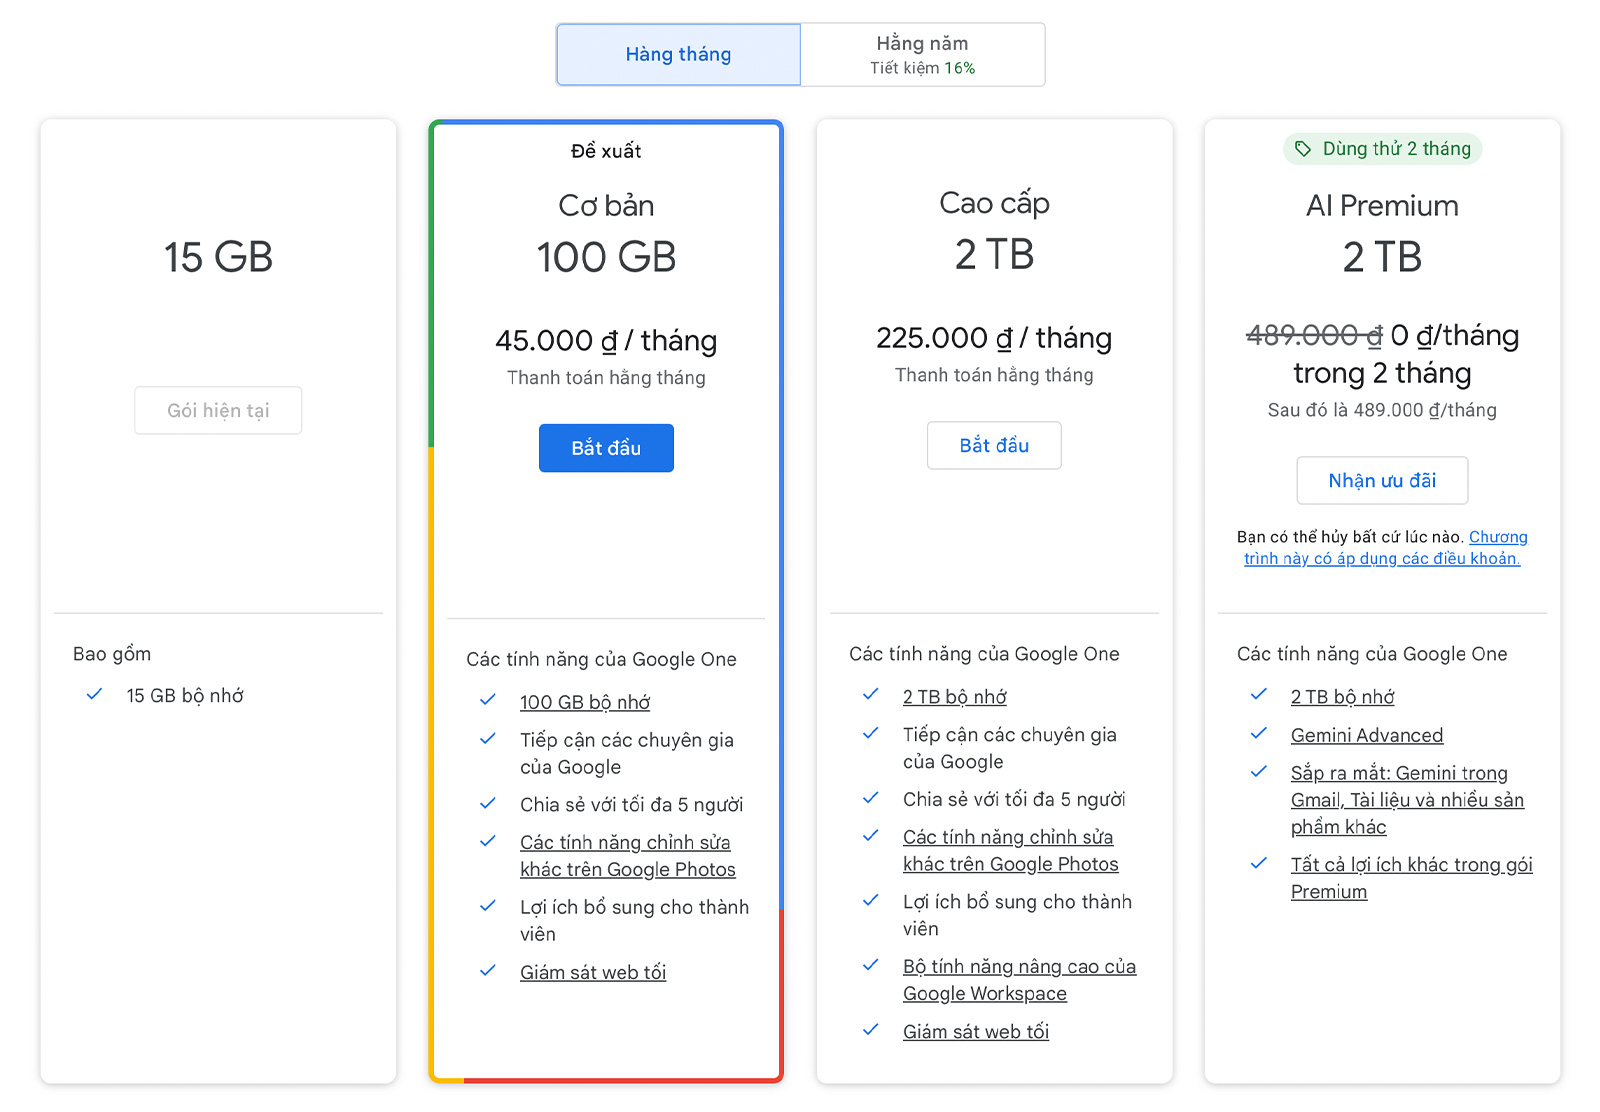The image size is (1600, 1112).
Task: Click checkmark beside Giám sát web tối in Cơ bản
Action: point(488,970)
